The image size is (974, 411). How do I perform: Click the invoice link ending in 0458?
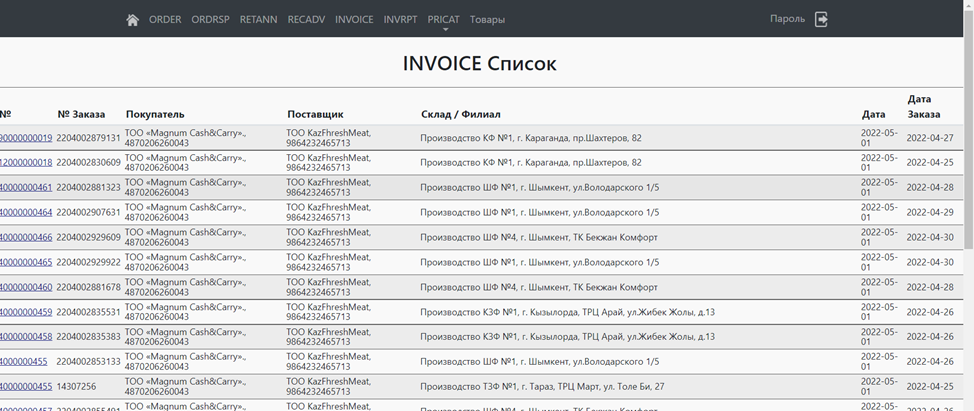pyautogui.click(x=26, y=337)
